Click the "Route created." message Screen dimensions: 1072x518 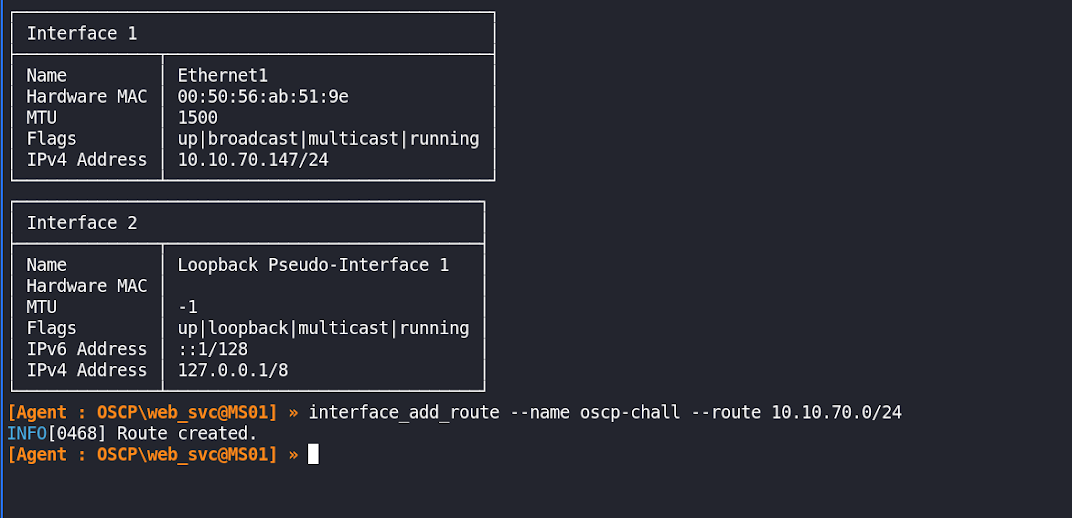pyautogui.click(x=187, y=434)
